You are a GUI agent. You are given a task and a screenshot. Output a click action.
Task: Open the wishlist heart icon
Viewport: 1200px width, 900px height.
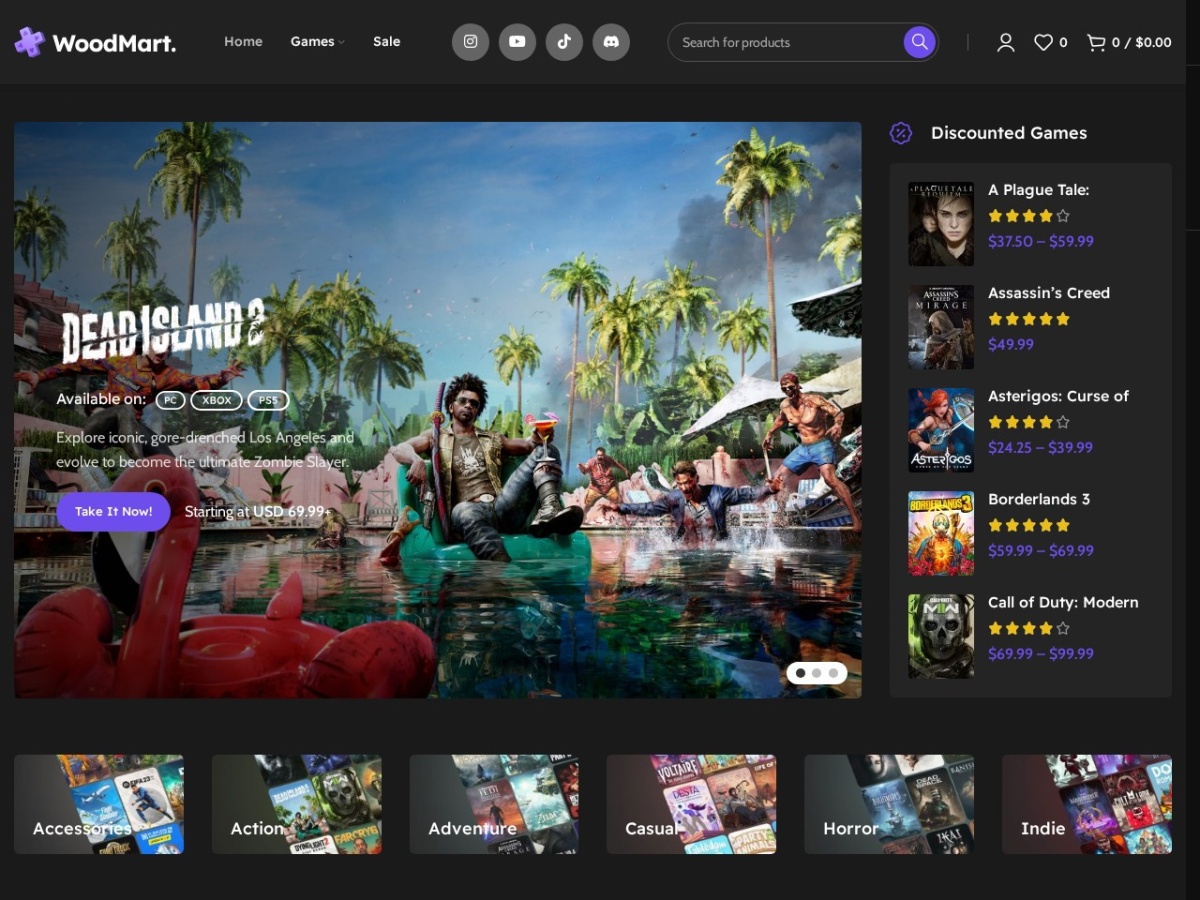click(1043, 42)
